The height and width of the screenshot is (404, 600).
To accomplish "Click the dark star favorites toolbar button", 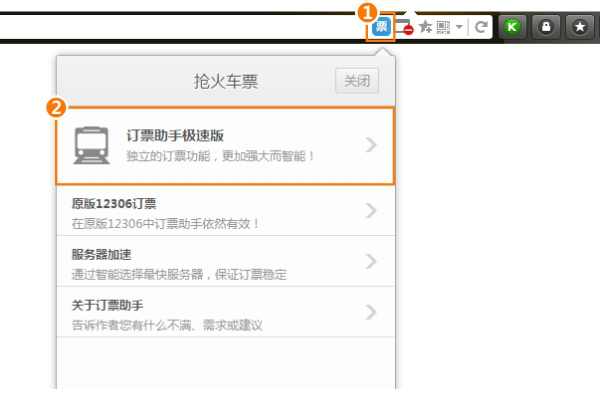I will pos(577,27).
